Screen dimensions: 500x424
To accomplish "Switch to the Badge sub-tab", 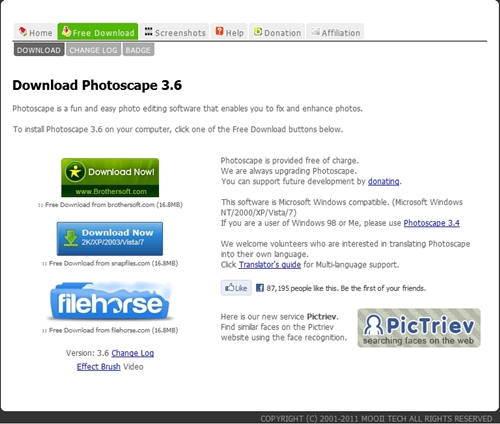I will click(x=138, y=50).
